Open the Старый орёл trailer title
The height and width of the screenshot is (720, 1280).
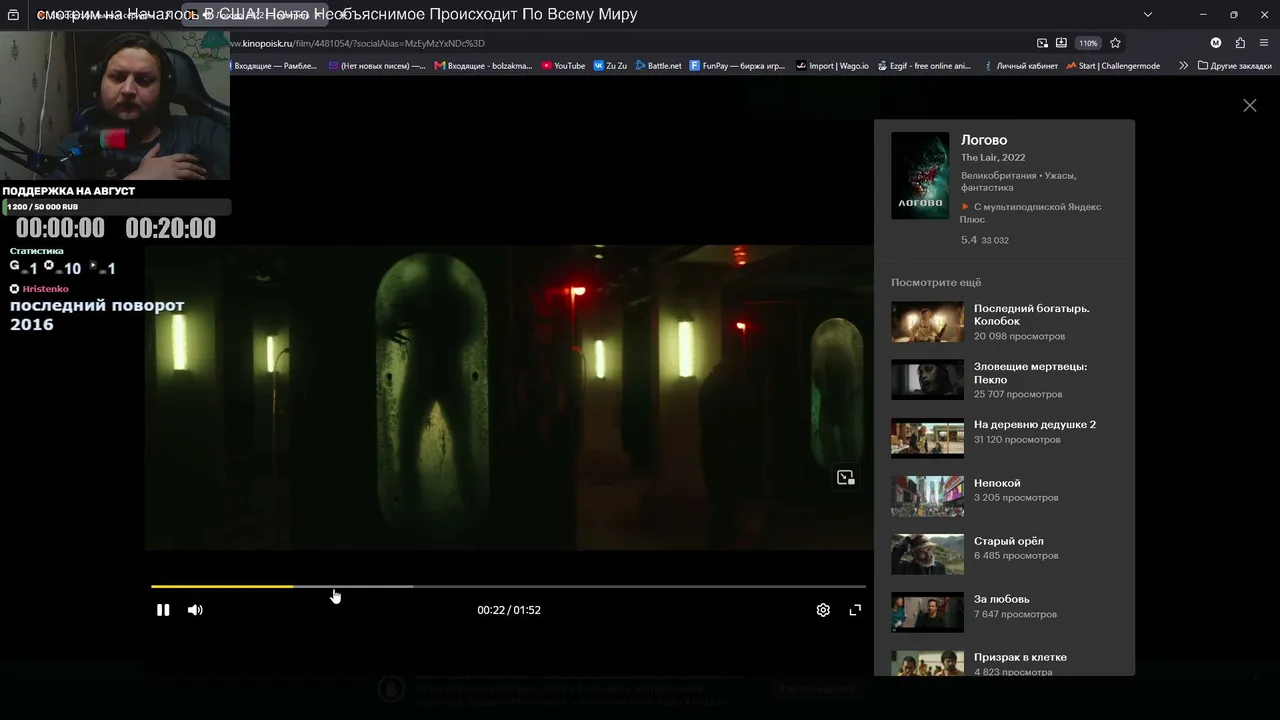coord(1009,541)
